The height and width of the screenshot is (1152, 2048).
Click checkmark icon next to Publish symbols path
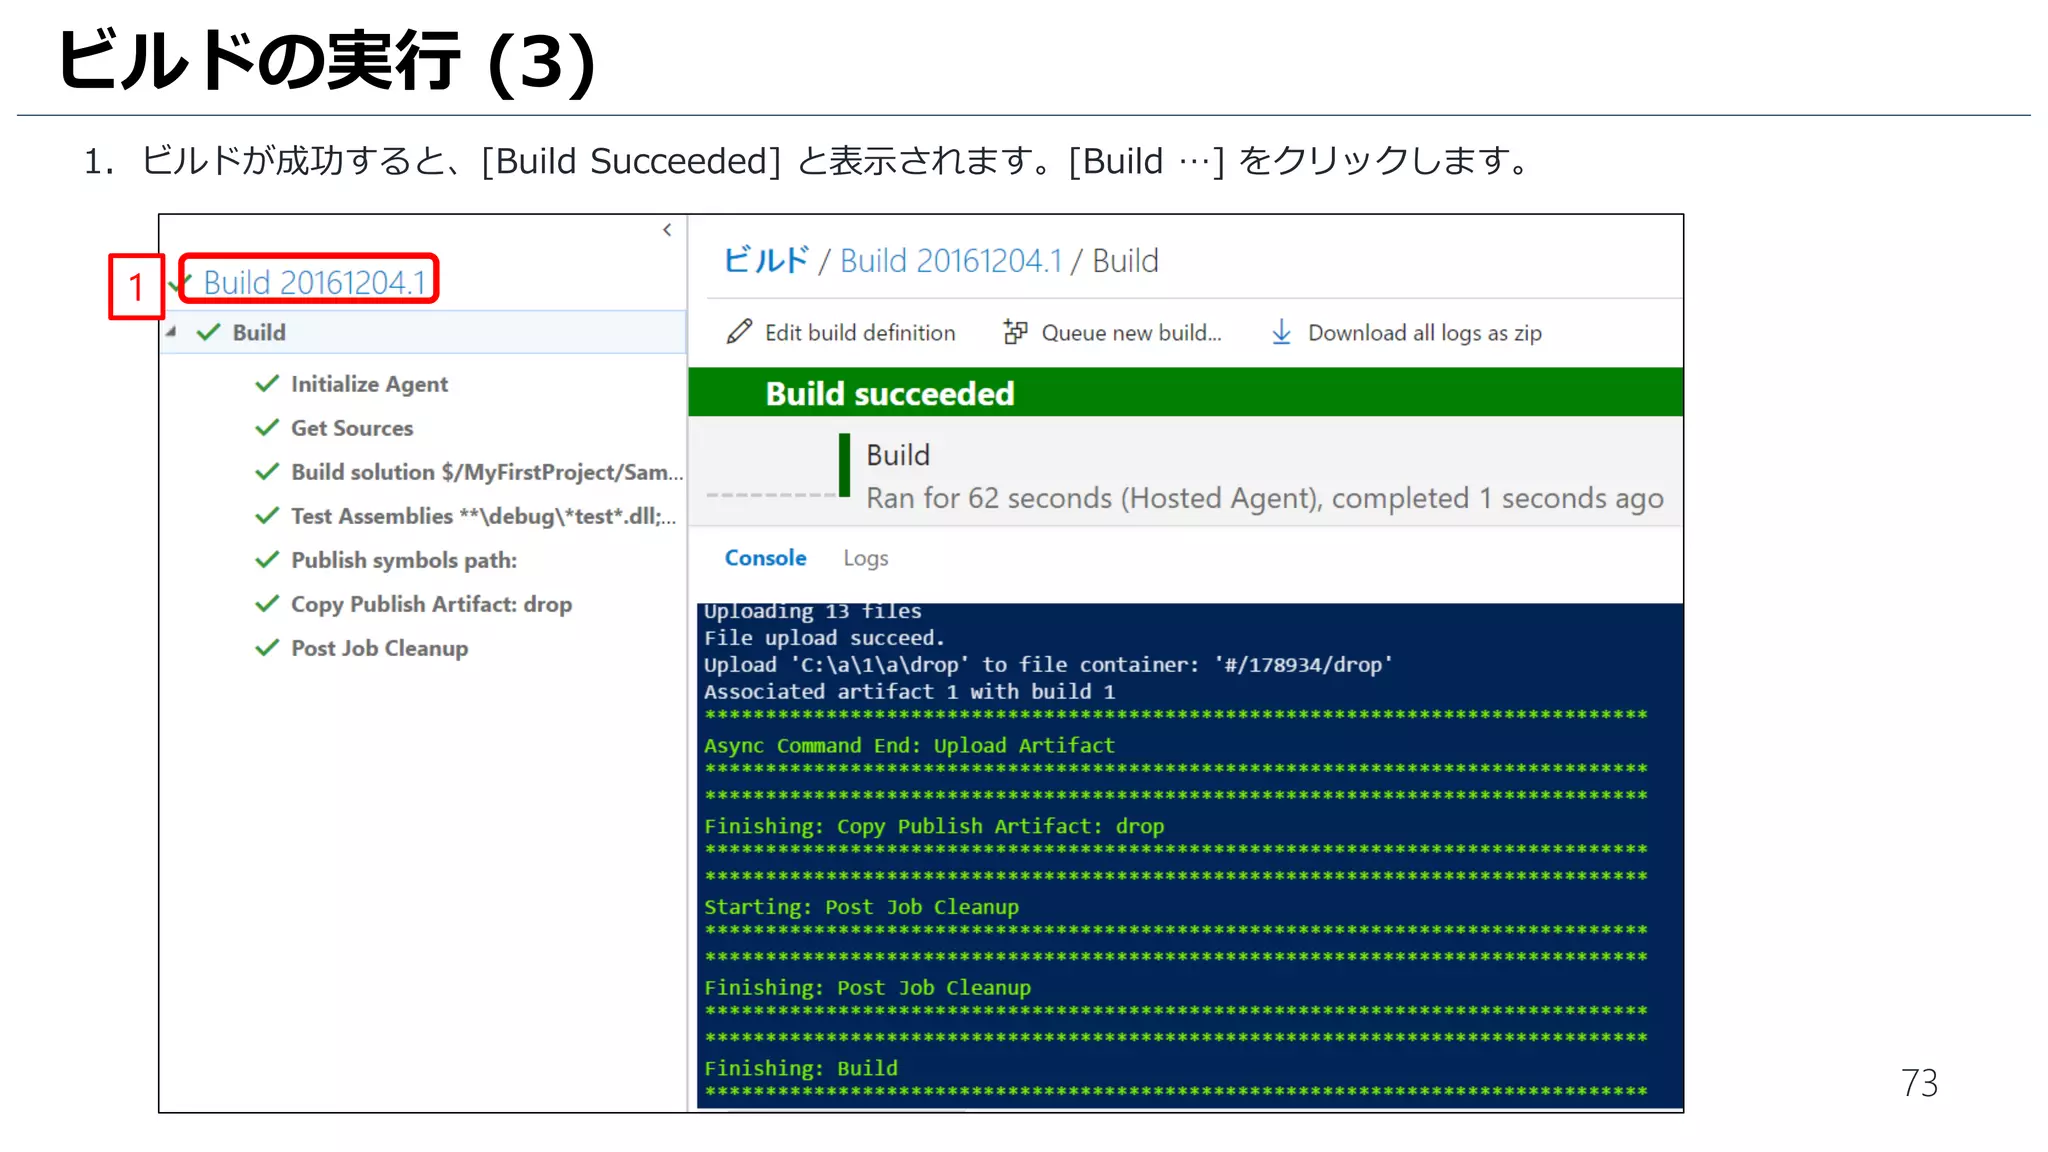coord(267,560)
